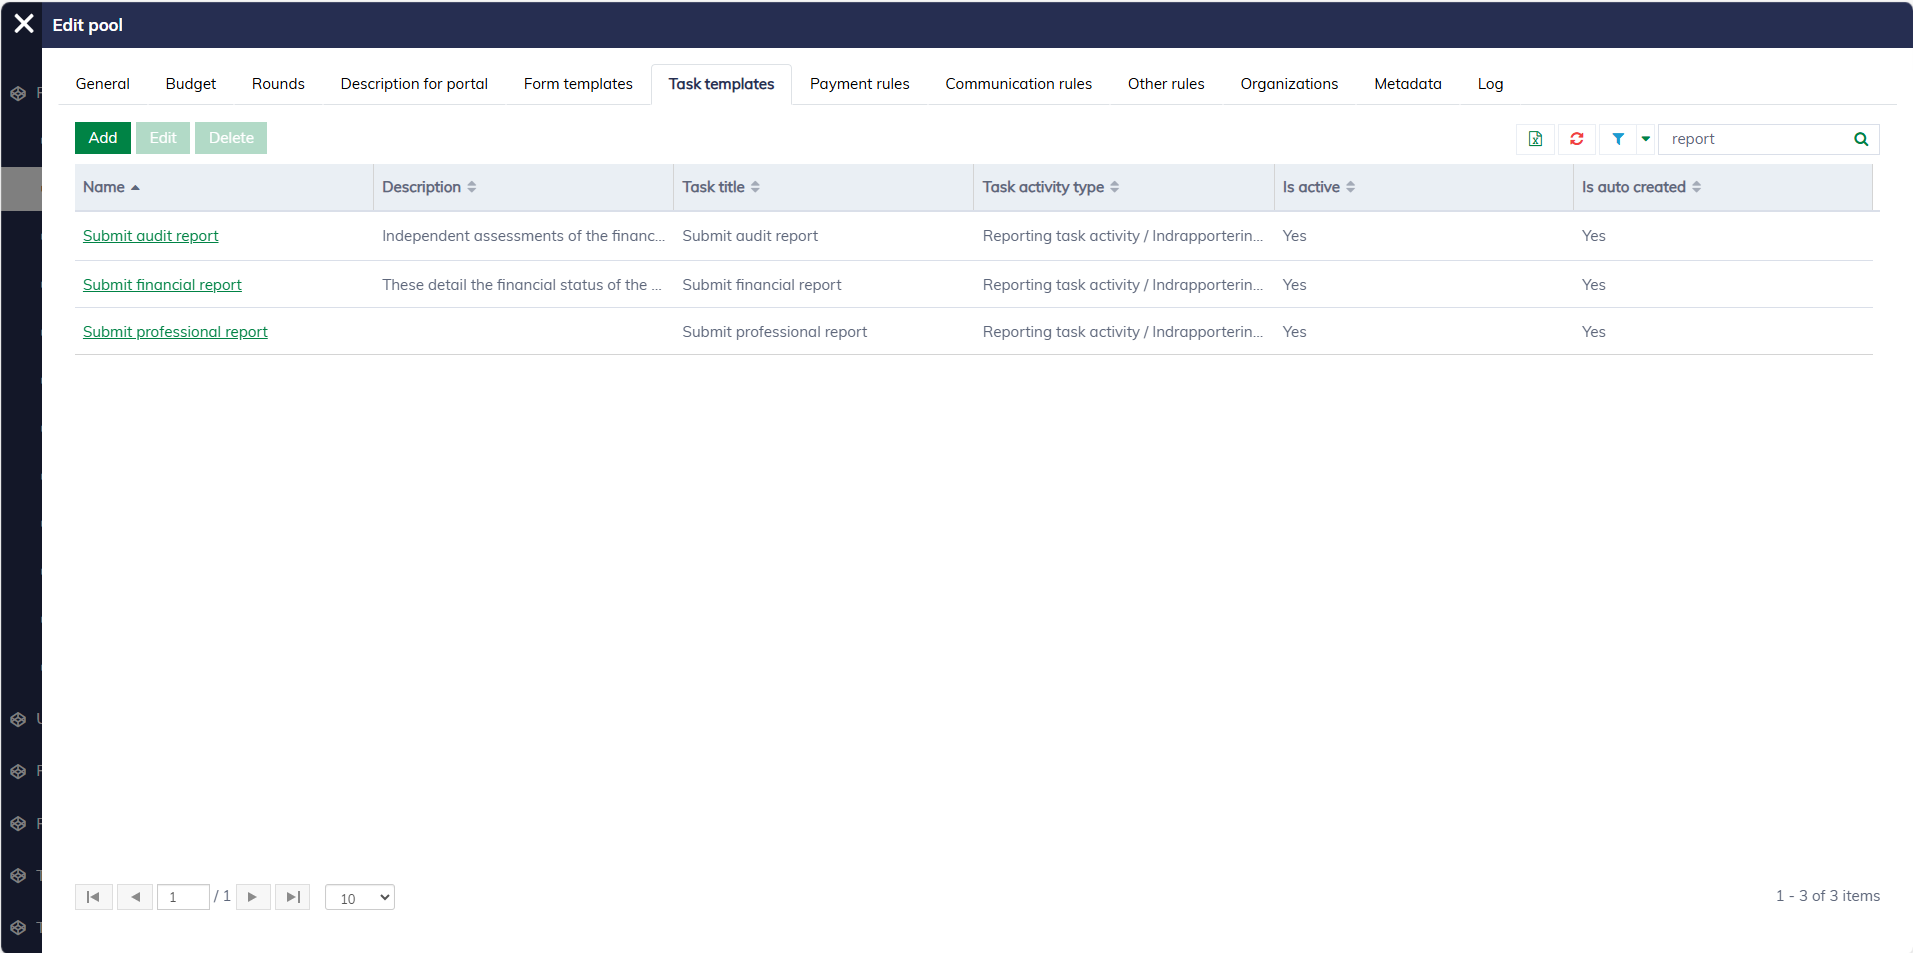Image resolution: width=1913 pixels, height=953 pixels.
Task: Close the Edit pool dialog
Action: click(x=24, y=24)
